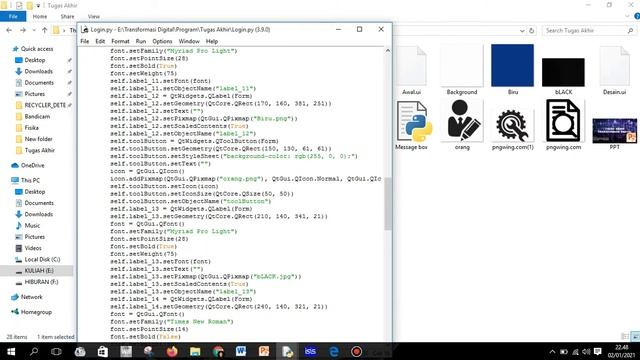The image size is (640, 360).
Task: Refresh the Explorer folder view
Action: 531,31
